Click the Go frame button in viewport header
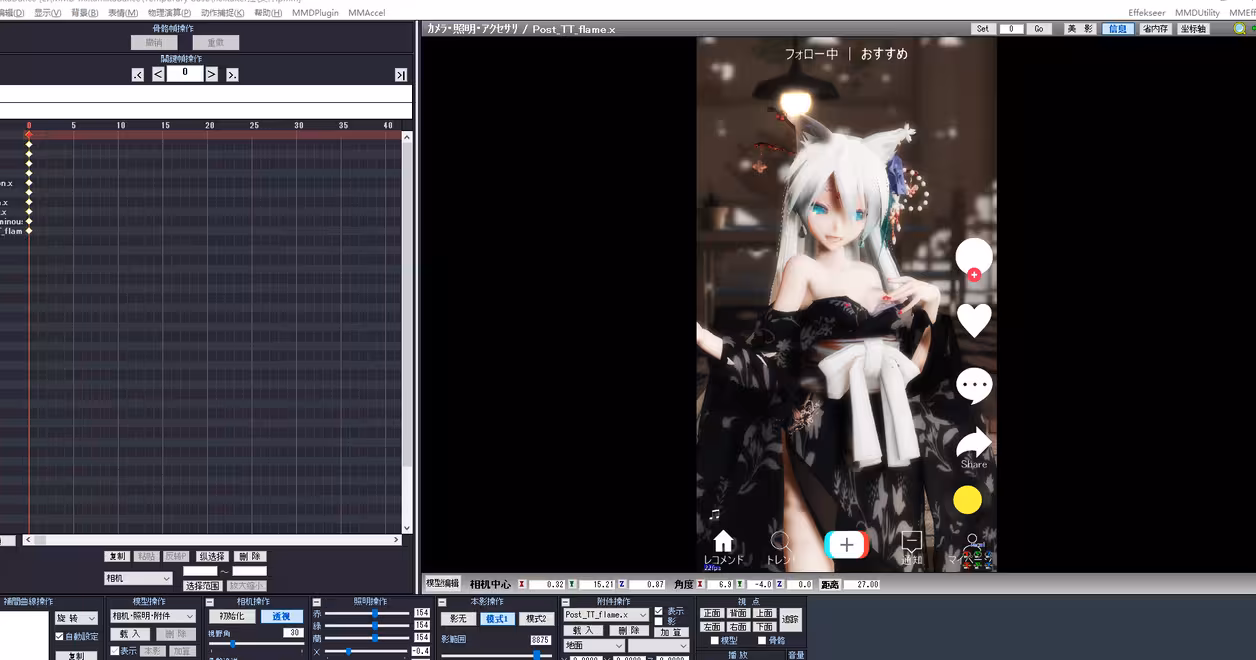 coord(1039,29)
